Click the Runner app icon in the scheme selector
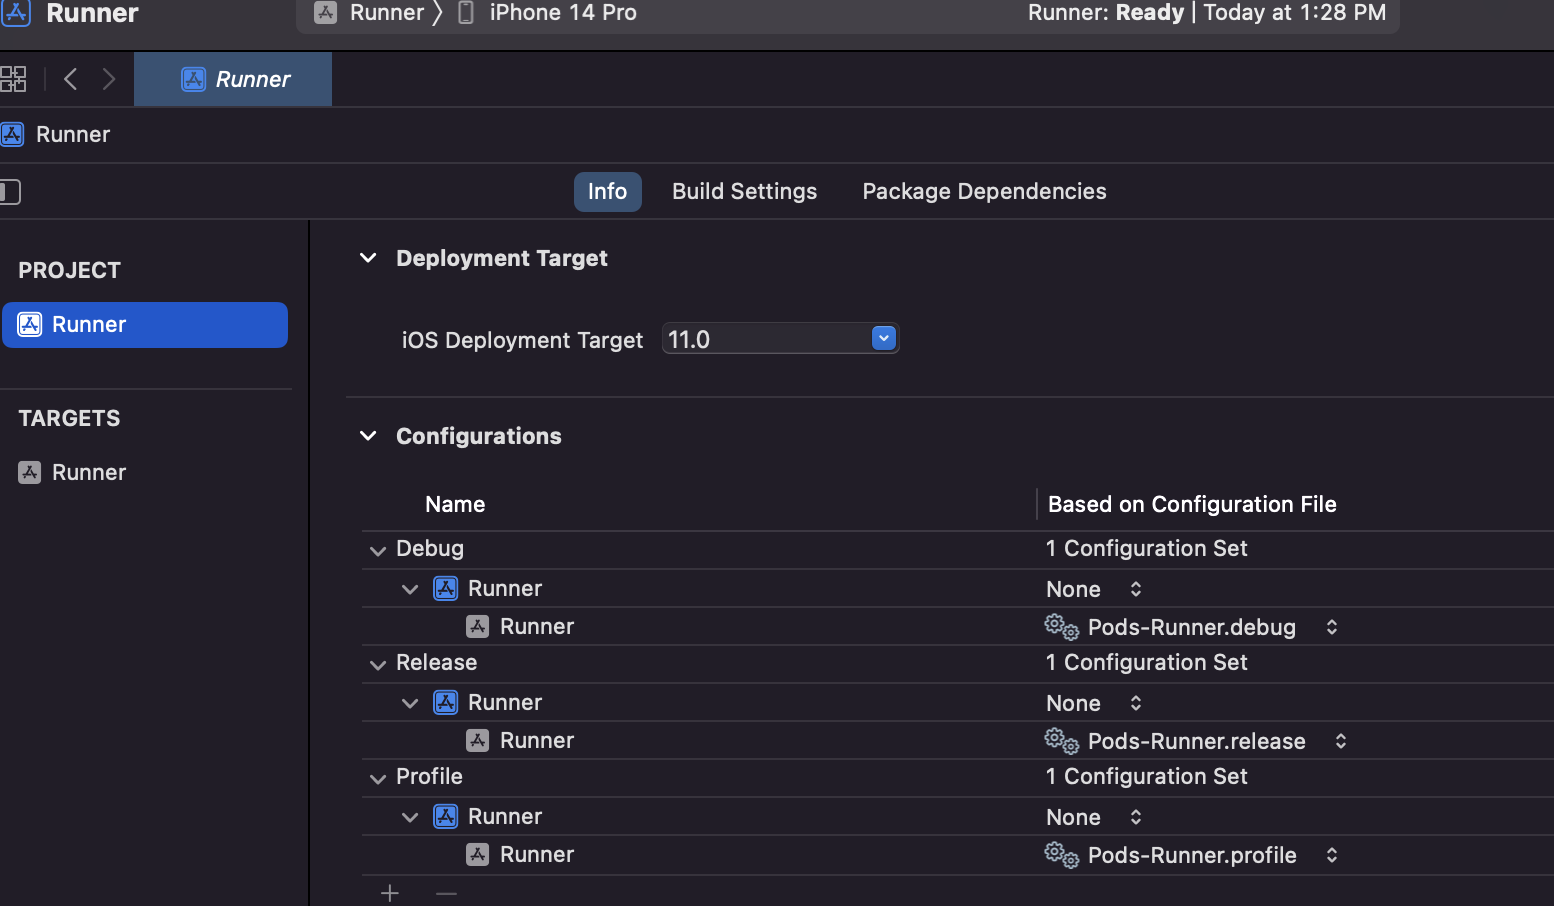This screenshot has width=1554, height=906. (x=325, y=12)
